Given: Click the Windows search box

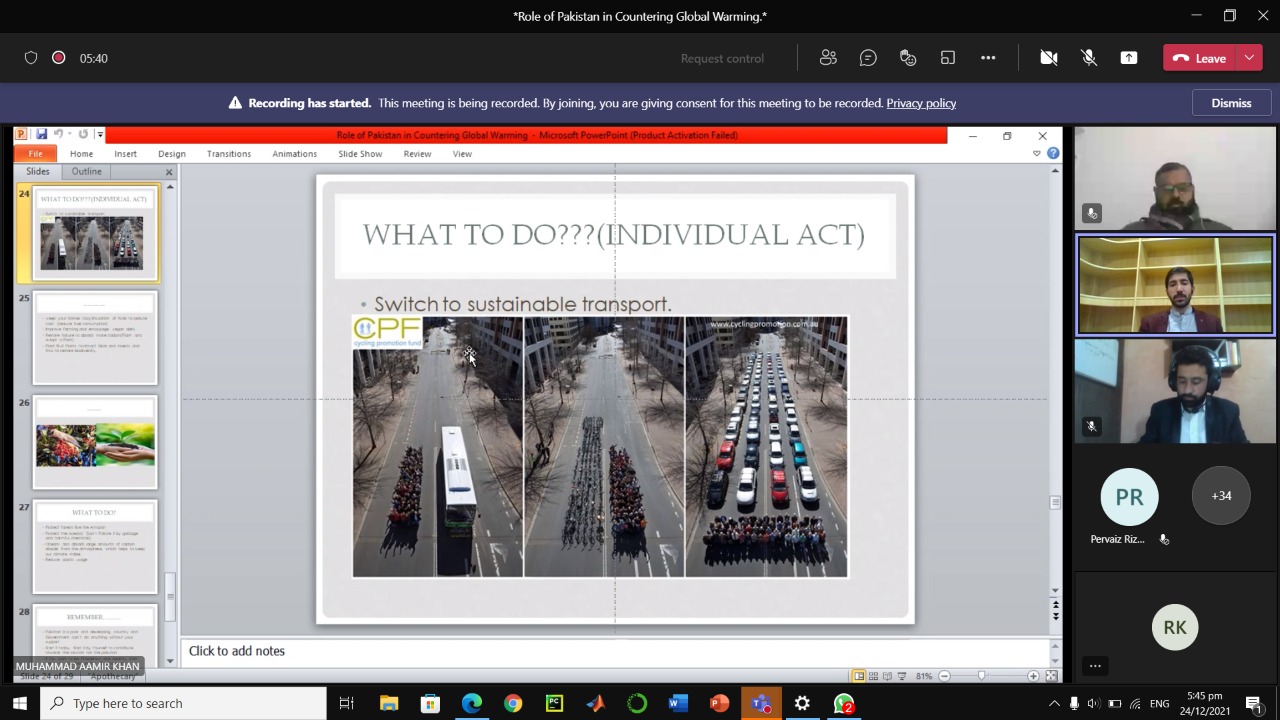Looking at the screenshot, I should point(184,703).
